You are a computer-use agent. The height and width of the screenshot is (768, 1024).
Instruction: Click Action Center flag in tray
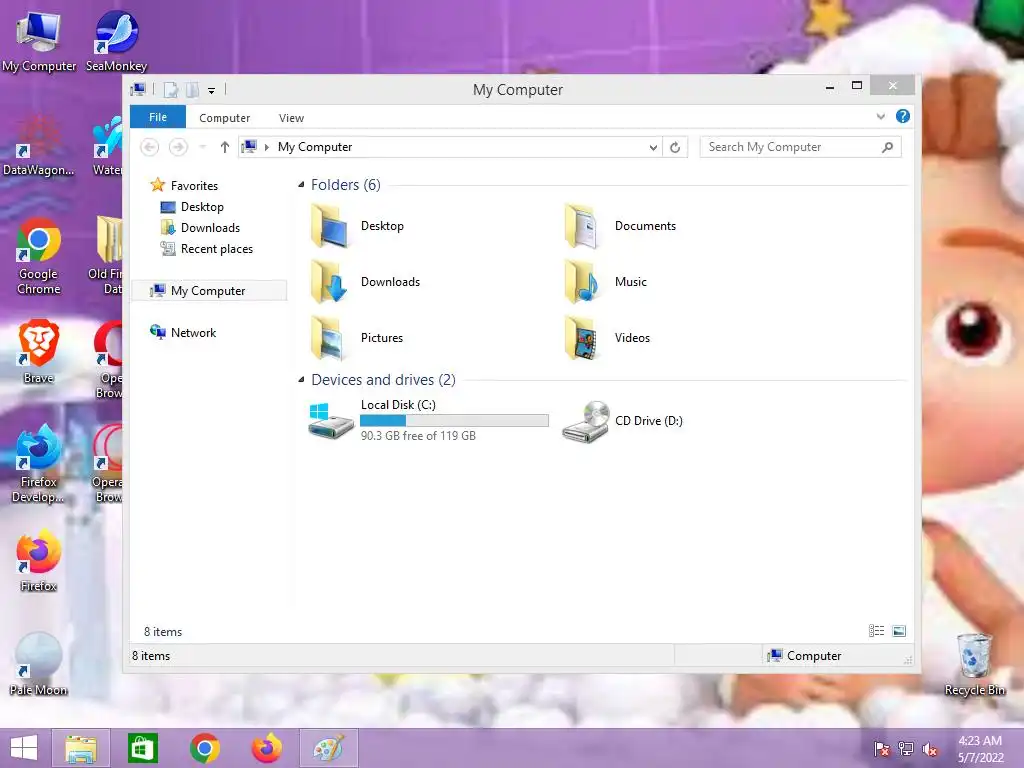click(x=881, y=749)
